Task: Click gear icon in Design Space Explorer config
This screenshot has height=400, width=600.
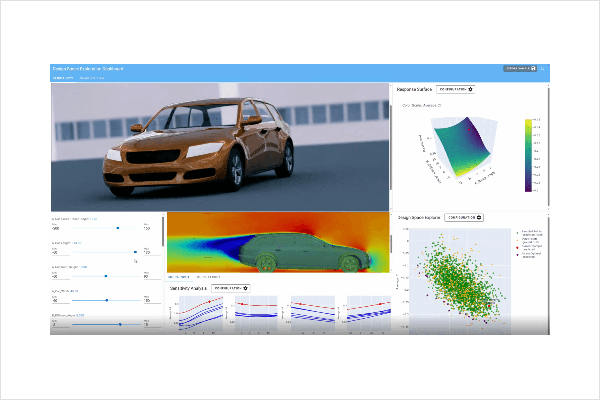Action: [479, 217]
